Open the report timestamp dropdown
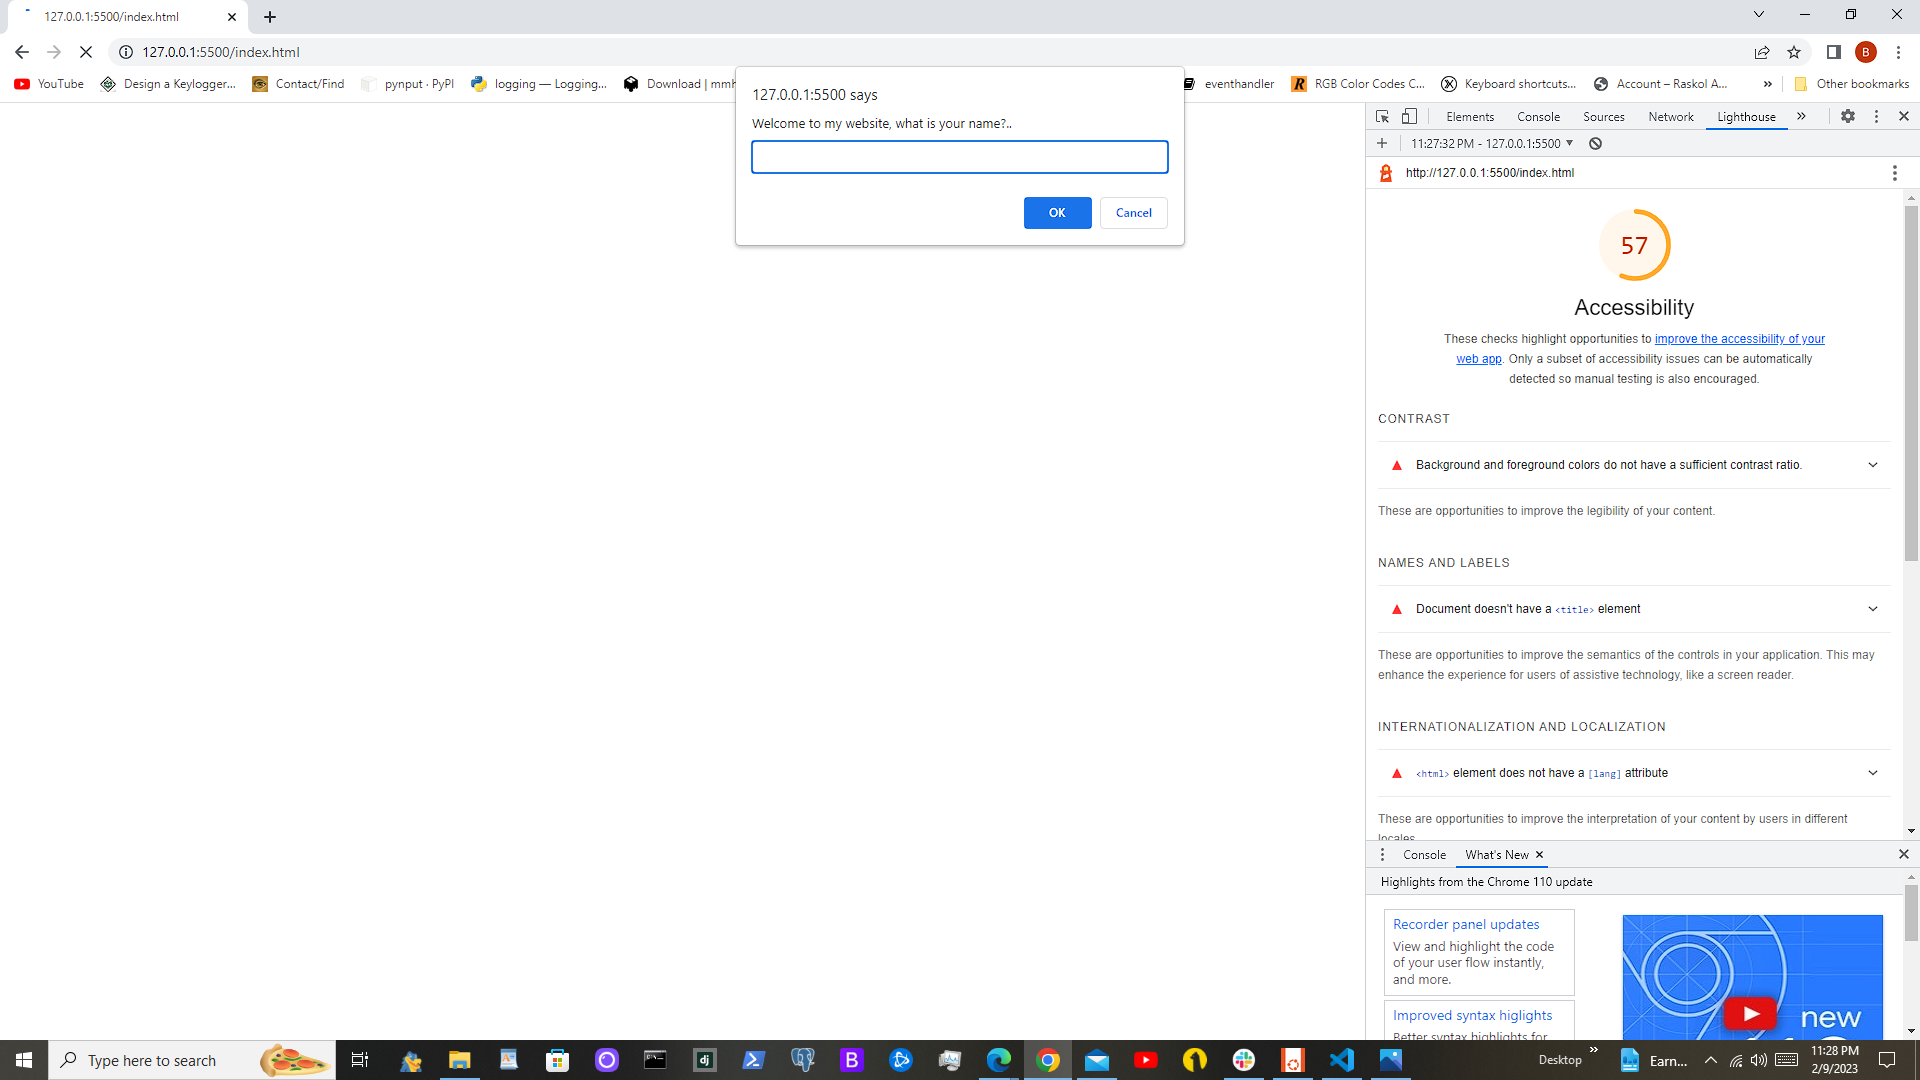1920x1080 pixels. [1492, 144]
